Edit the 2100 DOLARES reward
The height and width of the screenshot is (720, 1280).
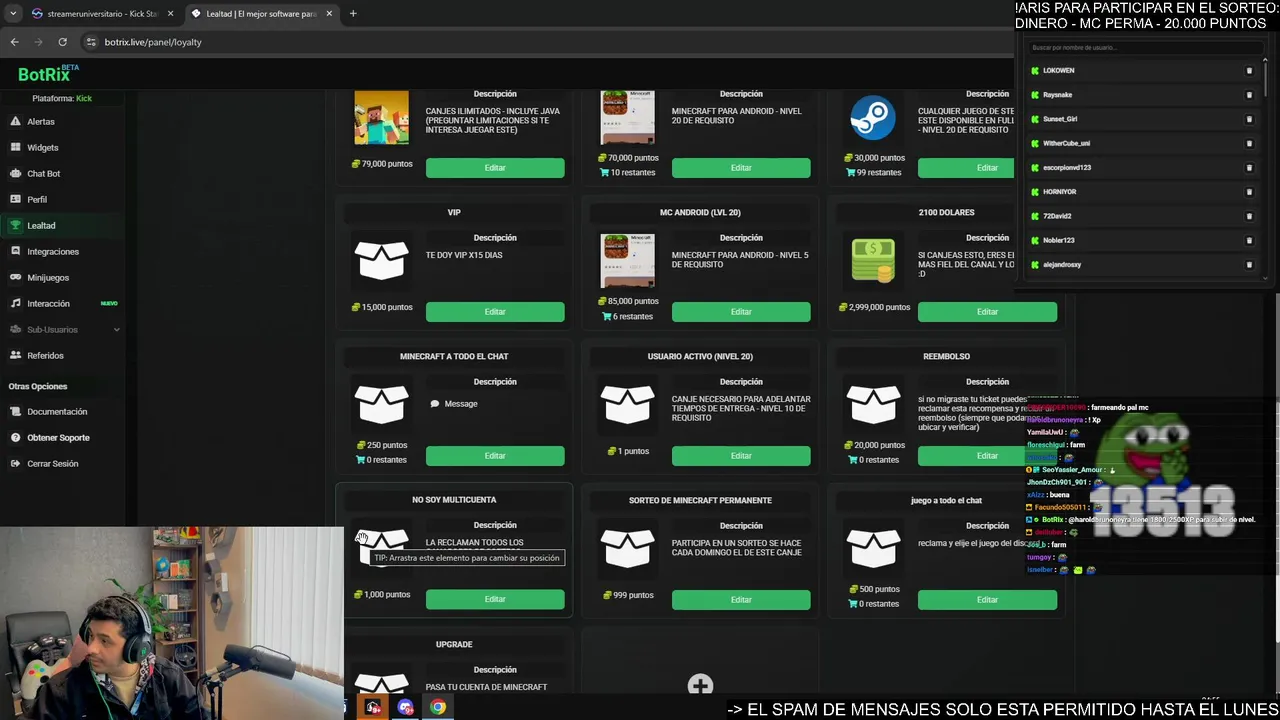click(x=987, y=312)
